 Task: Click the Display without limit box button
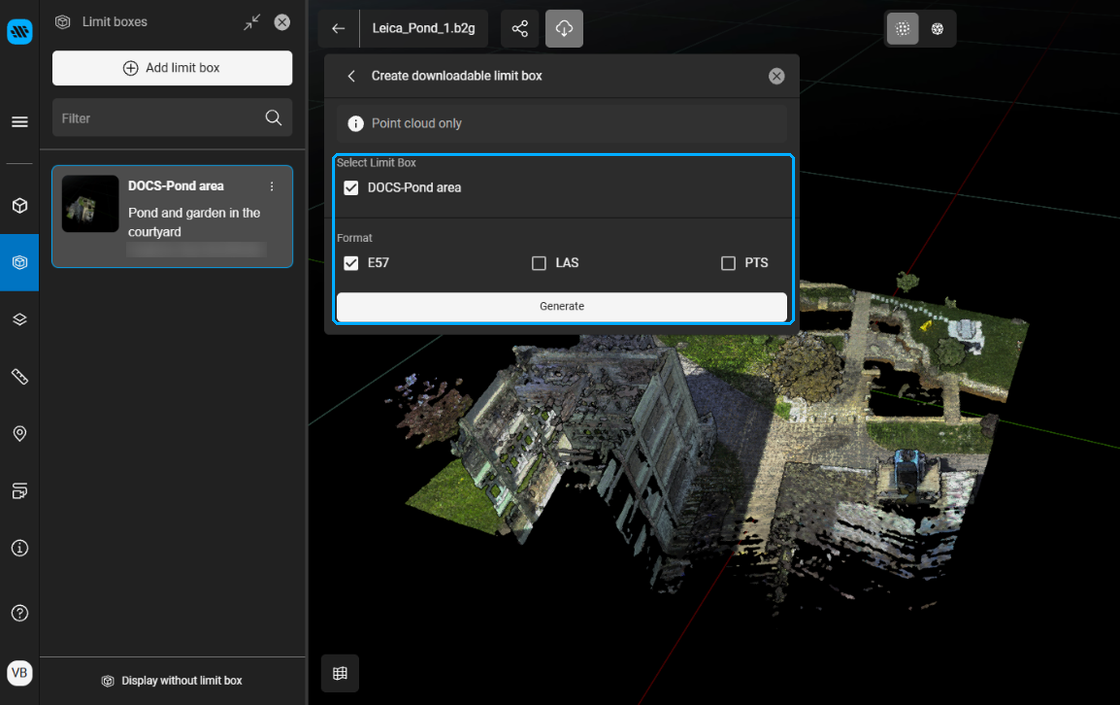pos(172,681)
